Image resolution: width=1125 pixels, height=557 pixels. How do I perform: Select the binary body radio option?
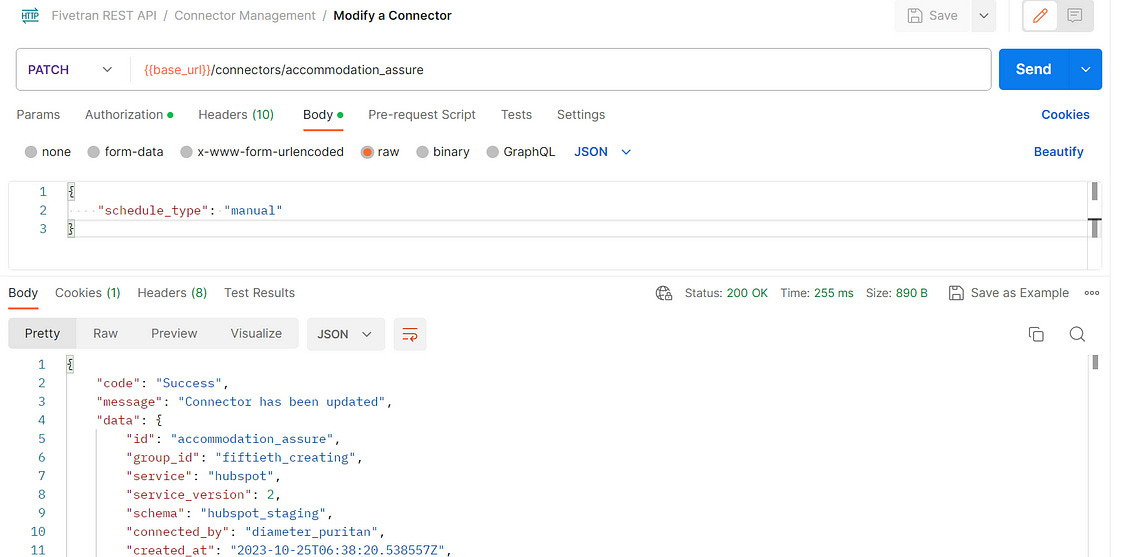[423, 152]
